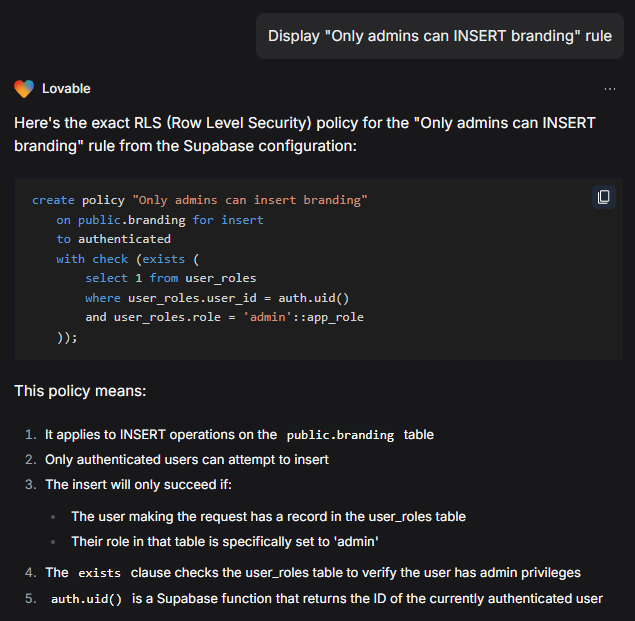This screenshot has width=635, height=621.
Task: Click the 'with check (exists (' code line
Action: click(128, 259)
